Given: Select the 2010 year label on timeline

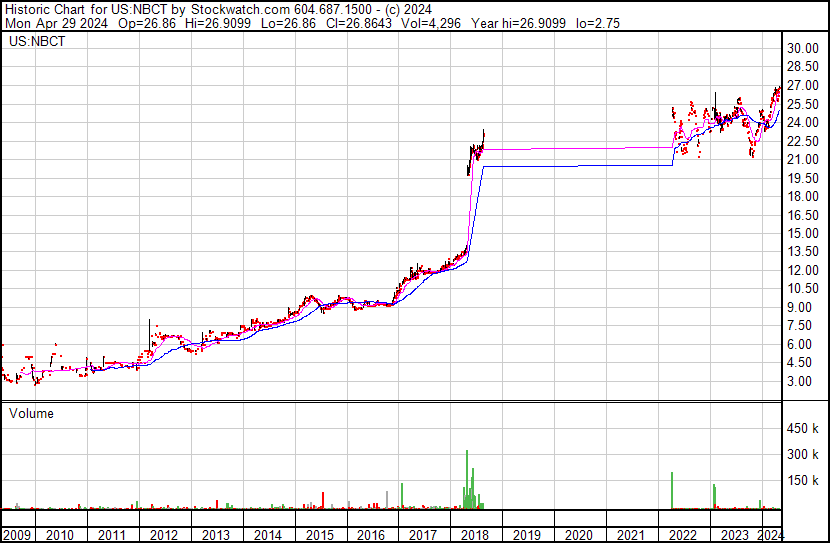Looking at the screenshot, I should click(x=60, y=535).
